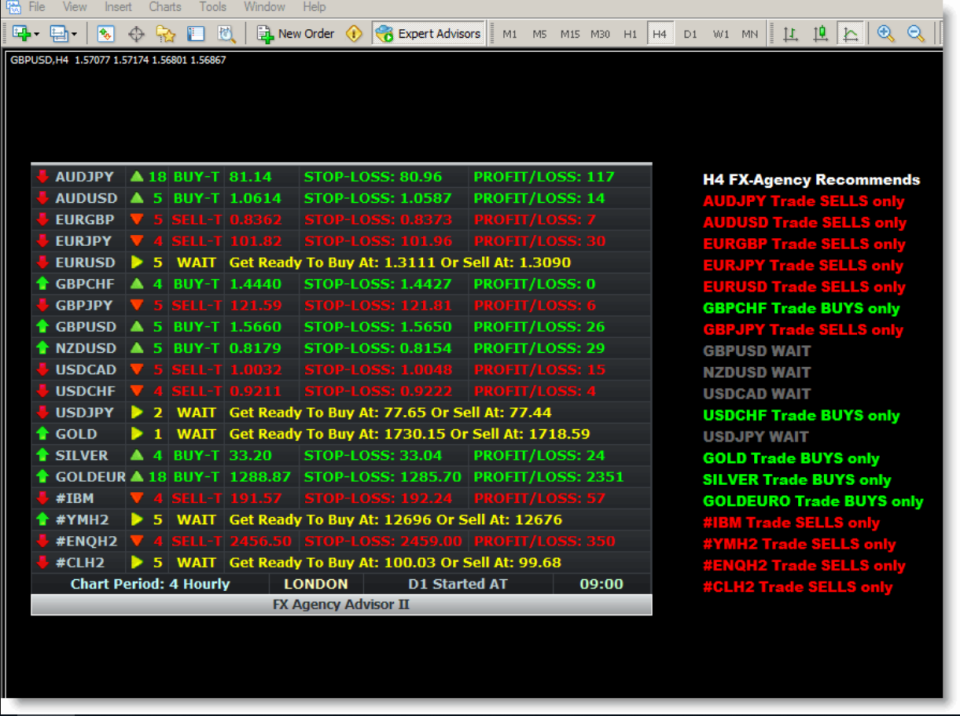This screenshot has height=716, width=960.
Task: Open the chart Profiles dropdown
Action: tap(72, 33)
